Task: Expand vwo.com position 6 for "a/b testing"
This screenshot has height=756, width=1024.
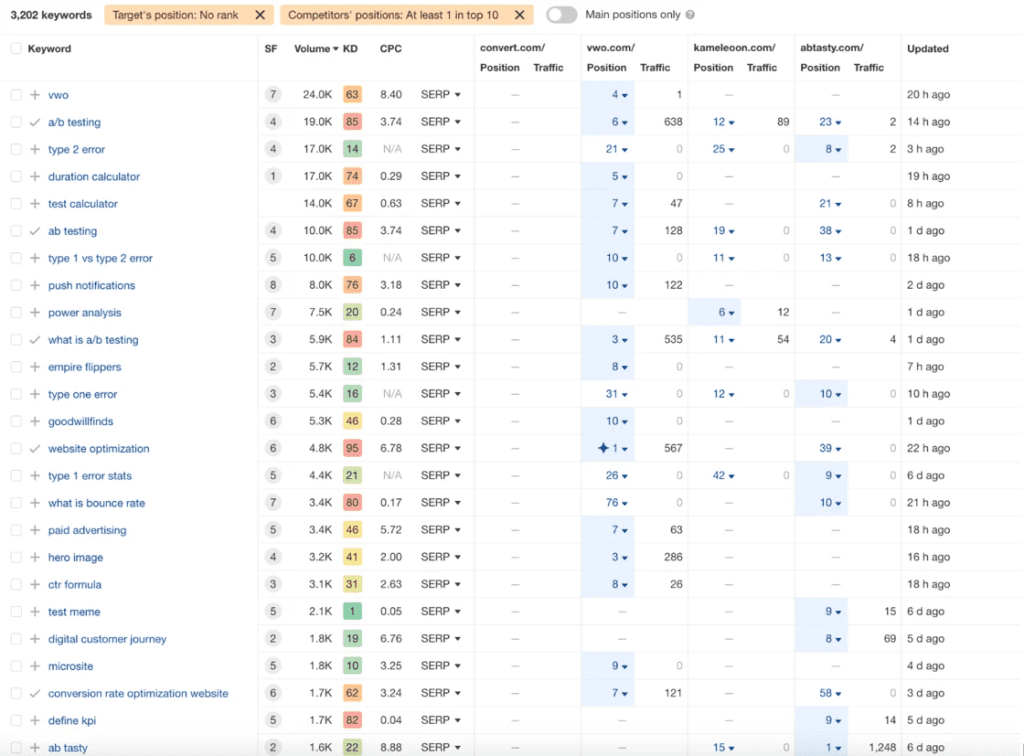Action: (x=619, y=122)
